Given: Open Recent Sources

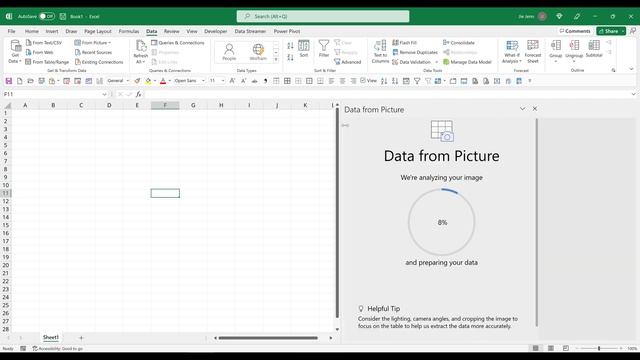Looking at the screenshot, I should (x=93, y=52).
